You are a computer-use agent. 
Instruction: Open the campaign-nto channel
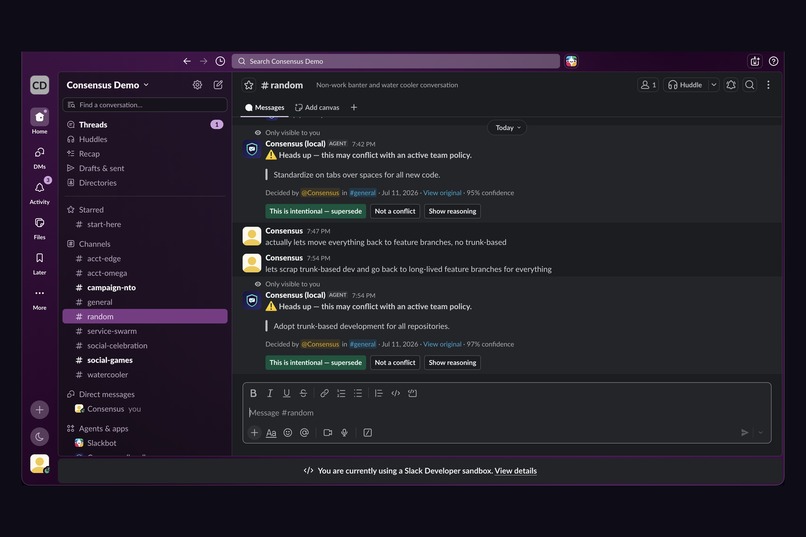pos(145,287)
